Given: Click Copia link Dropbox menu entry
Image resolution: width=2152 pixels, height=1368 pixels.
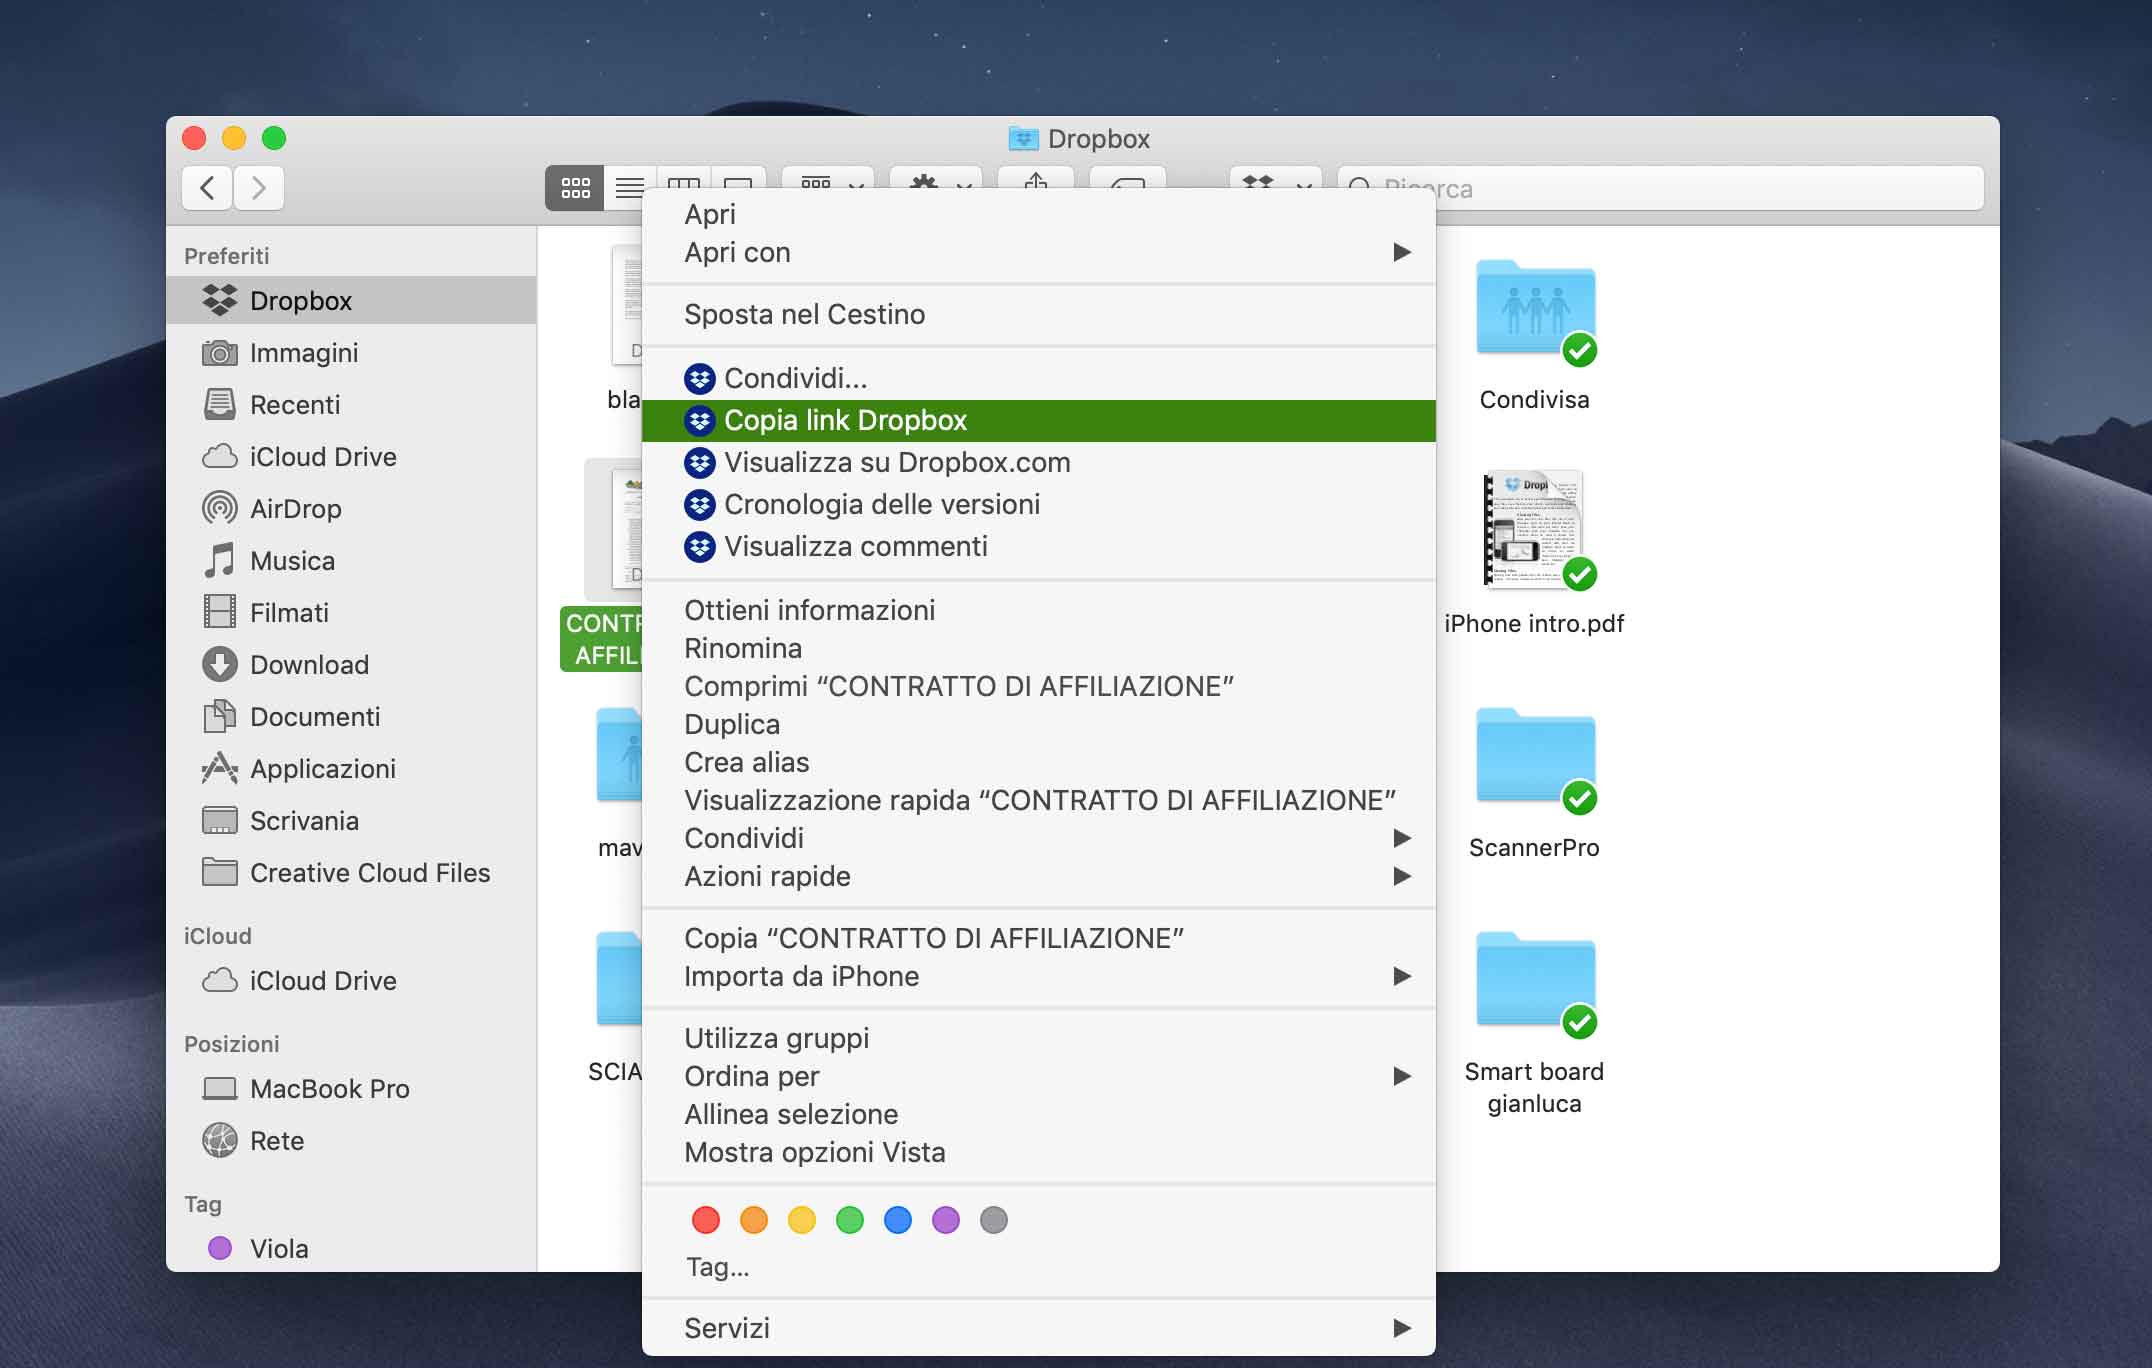Looking at the screenshot, I should pyautogui.click(x=845, y=421).
